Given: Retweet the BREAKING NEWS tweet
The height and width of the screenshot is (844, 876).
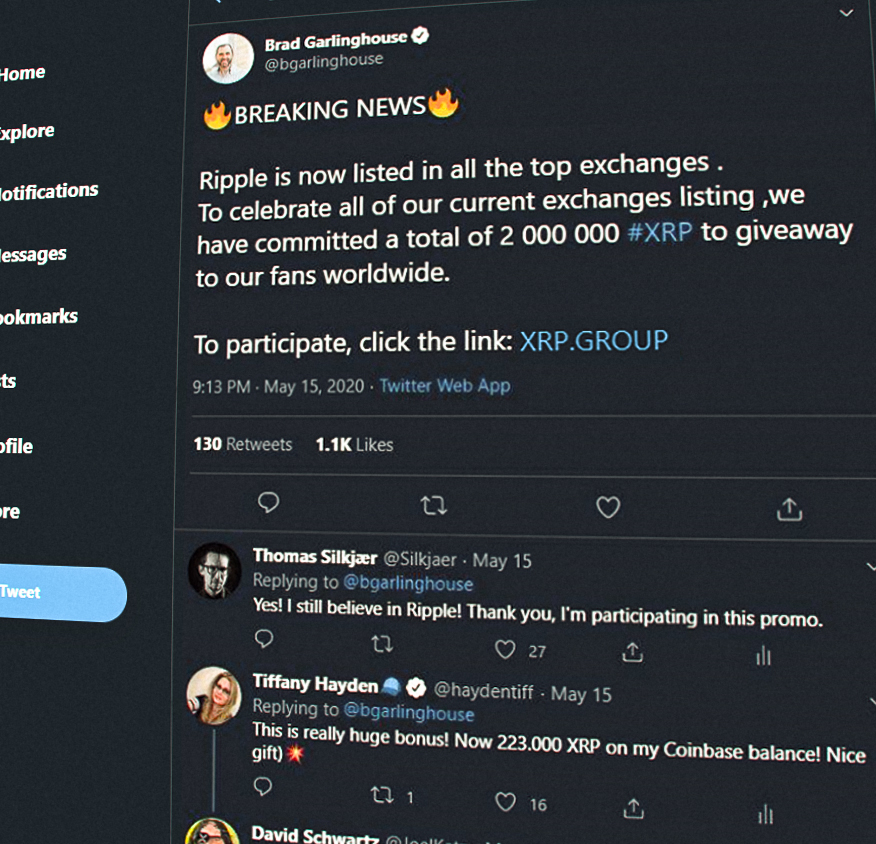Looking at the screenshot, I should pyautogui.click(x=434, y=506).
